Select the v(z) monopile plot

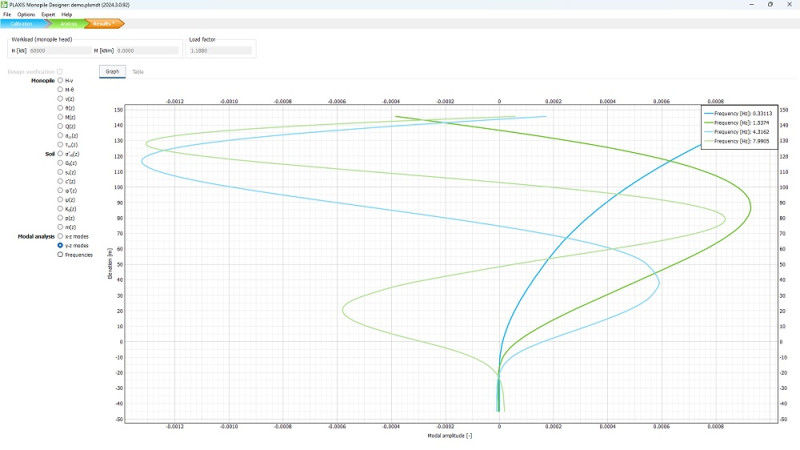(x=60, y=98)
